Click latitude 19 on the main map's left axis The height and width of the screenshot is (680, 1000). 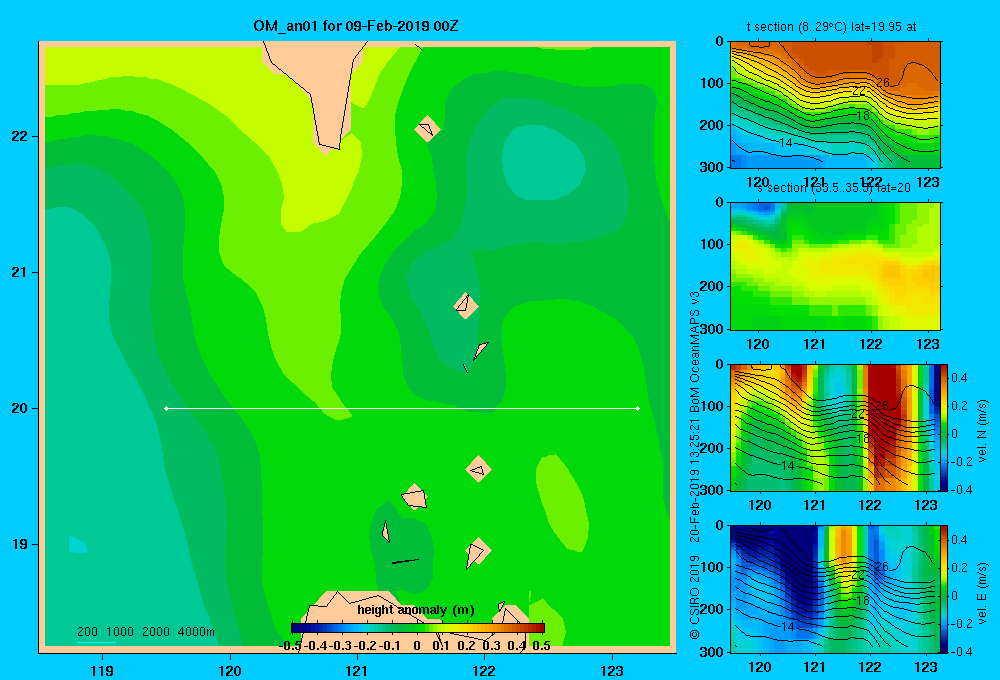20,544
